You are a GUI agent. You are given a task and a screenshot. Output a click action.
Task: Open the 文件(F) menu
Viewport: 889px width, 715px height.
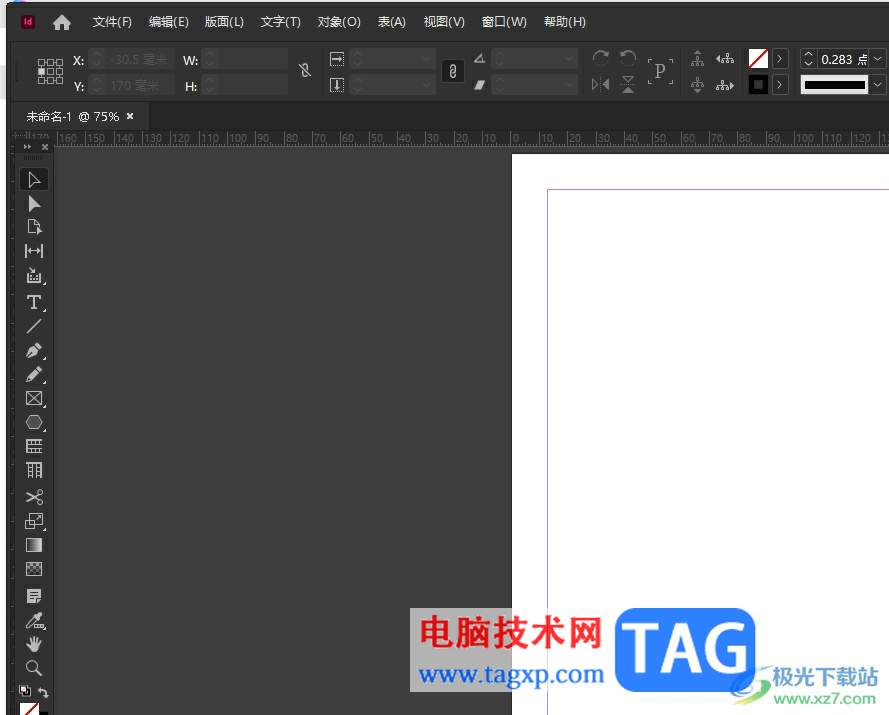(x=112, y=22)
